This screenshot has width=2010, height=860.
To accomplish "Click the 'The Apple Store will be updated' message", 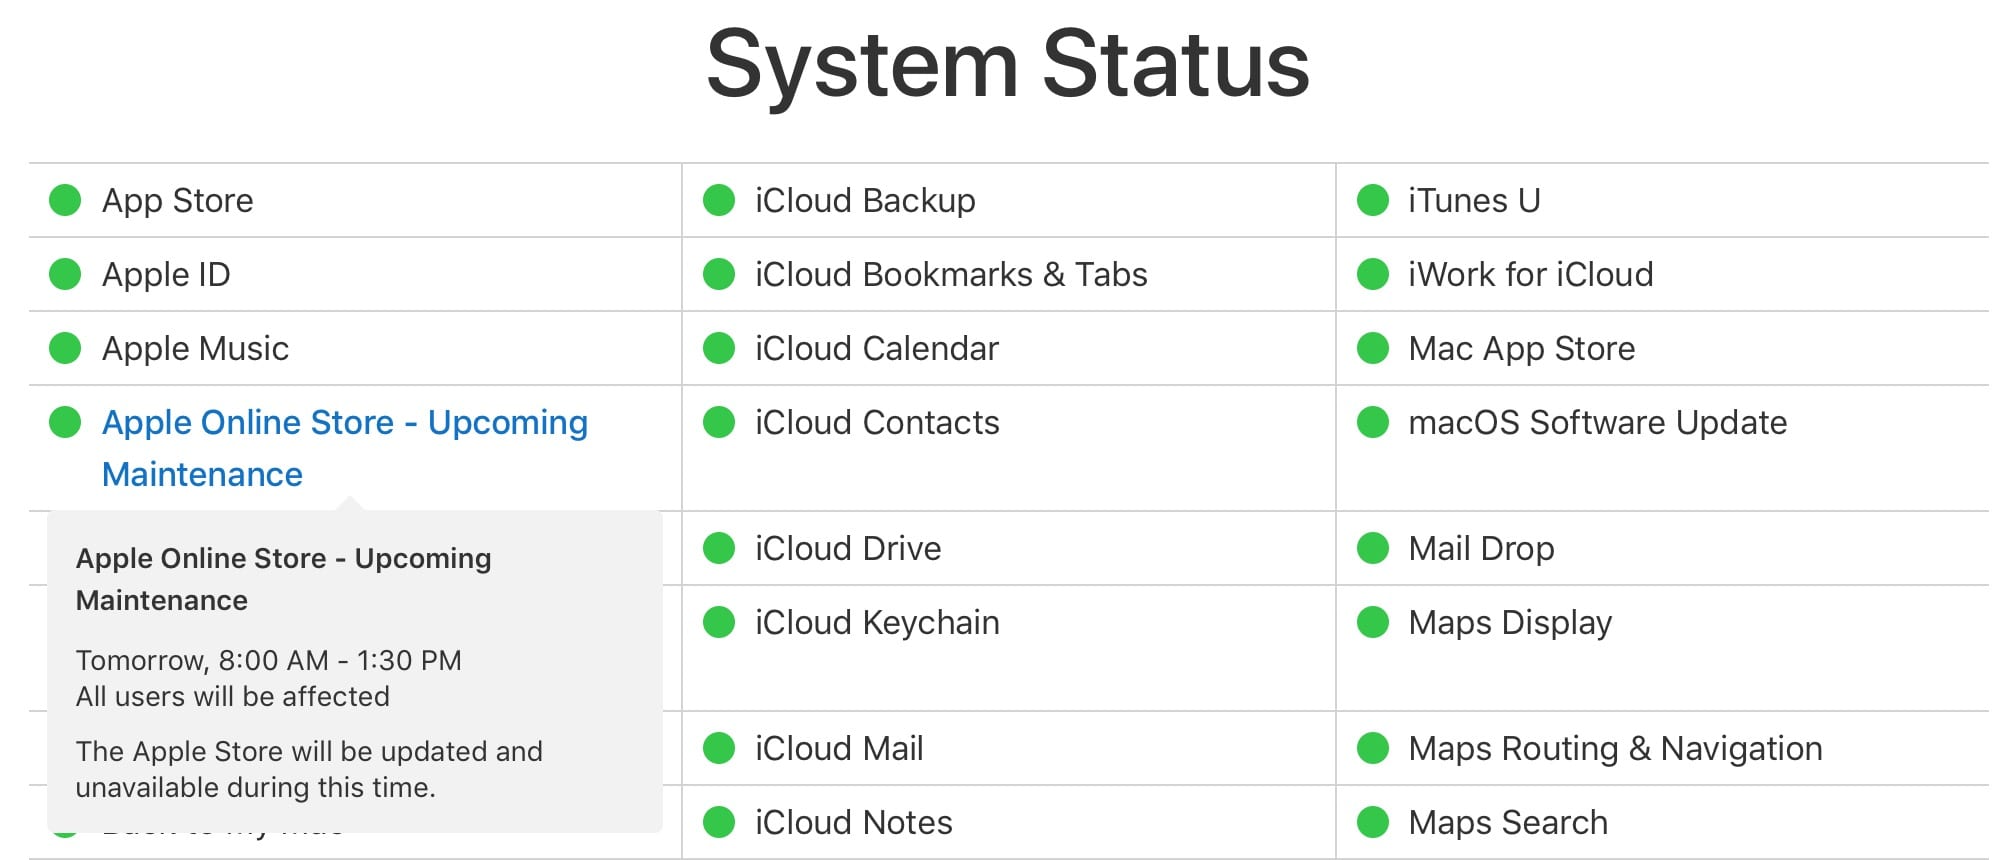I will pyautogui.click(x=309, y=769).
